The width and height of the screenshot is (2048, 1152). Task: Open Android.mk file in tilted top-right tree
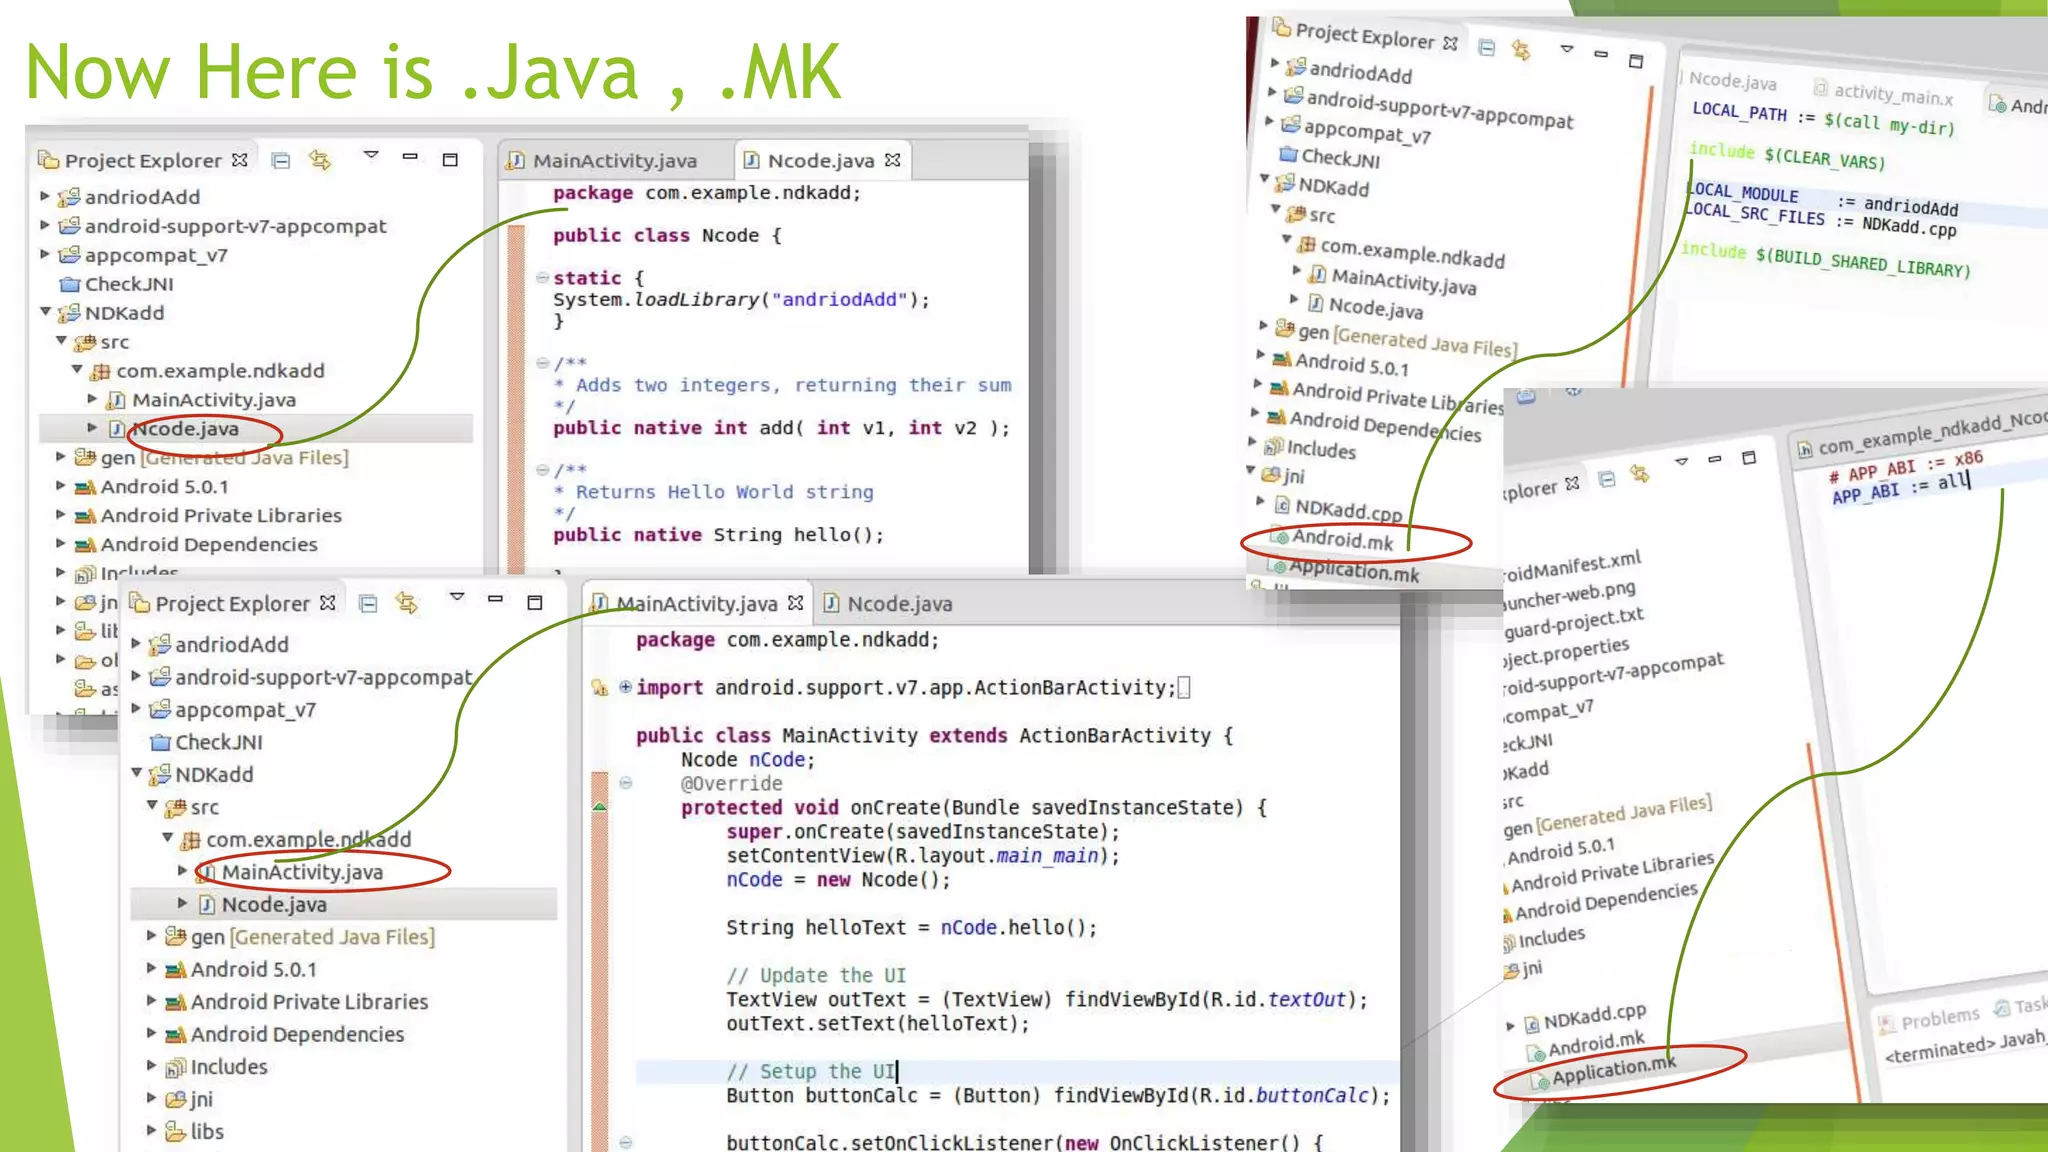click(1343, 540)
